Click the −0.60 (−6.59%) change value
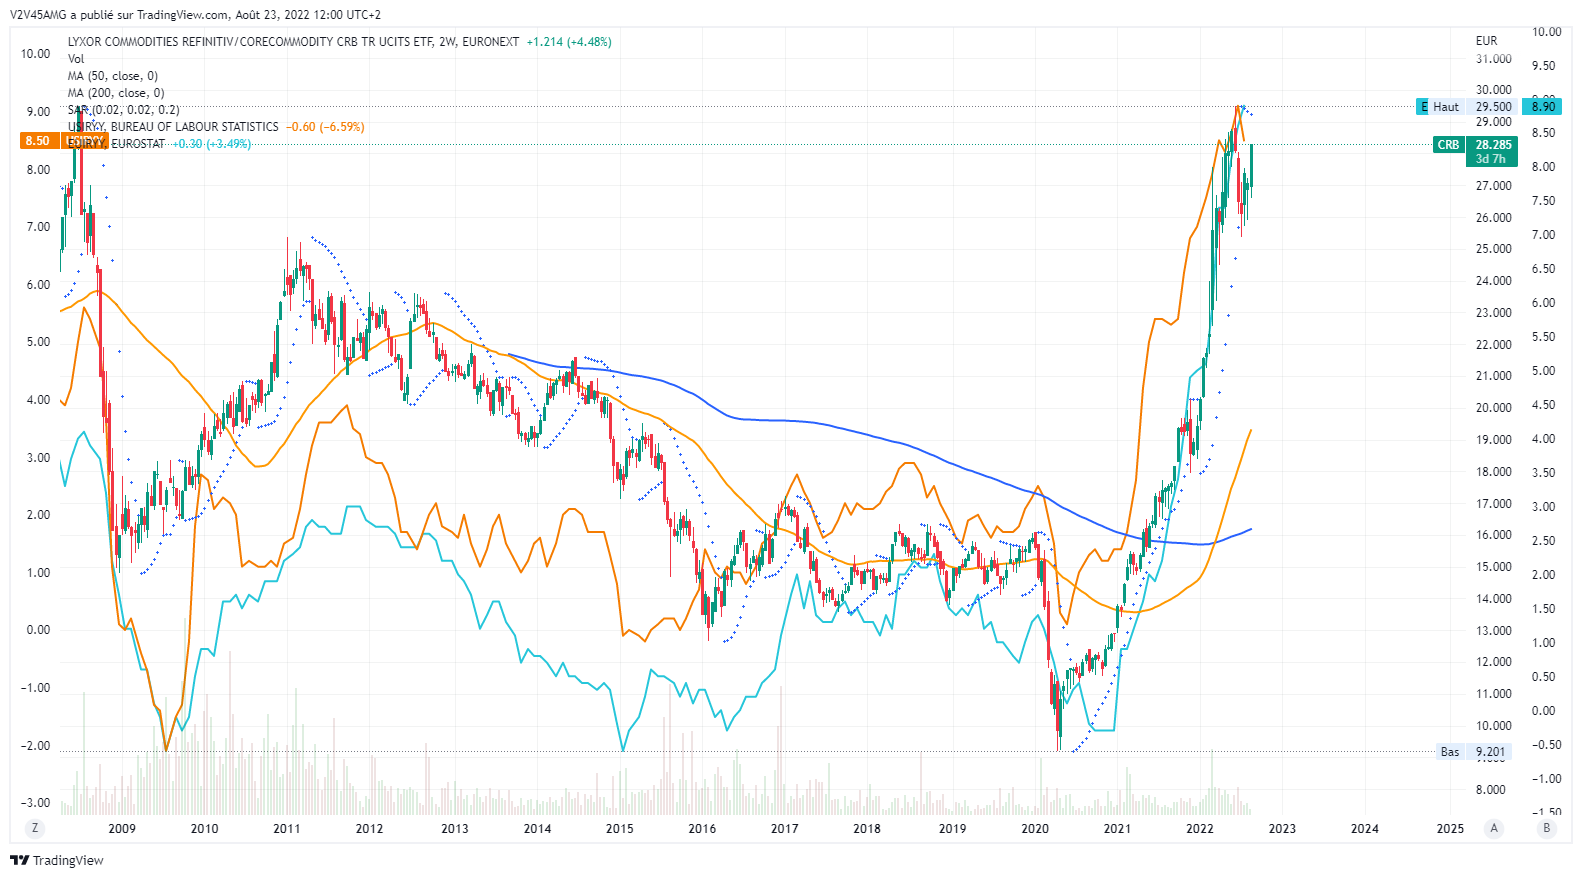 point(325,127)
